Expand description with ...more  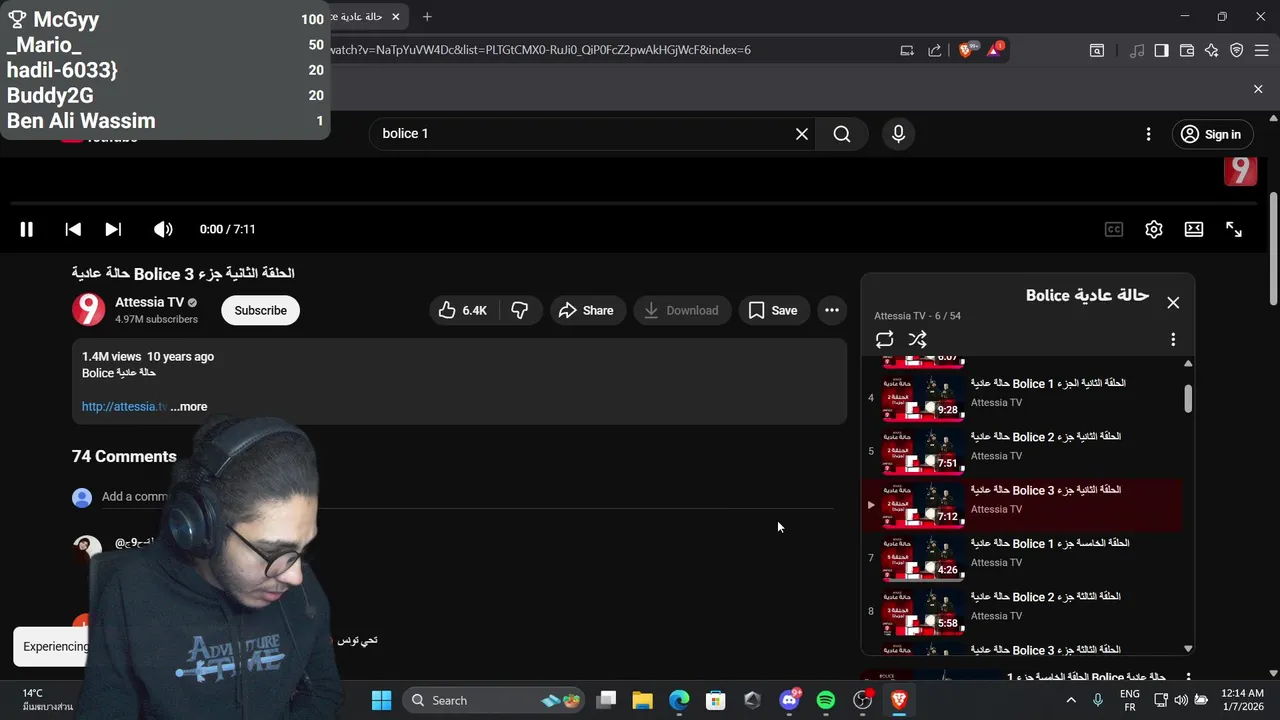click(x=189, y=407)
